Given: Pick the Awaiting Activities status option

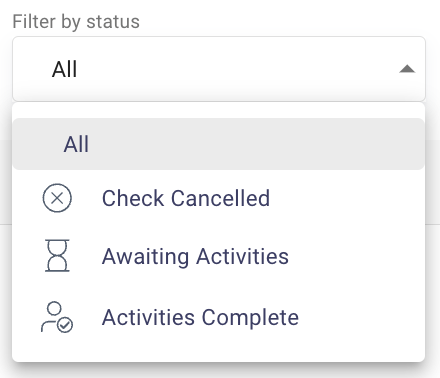Looking at the screenshot, I should point(218,256).
